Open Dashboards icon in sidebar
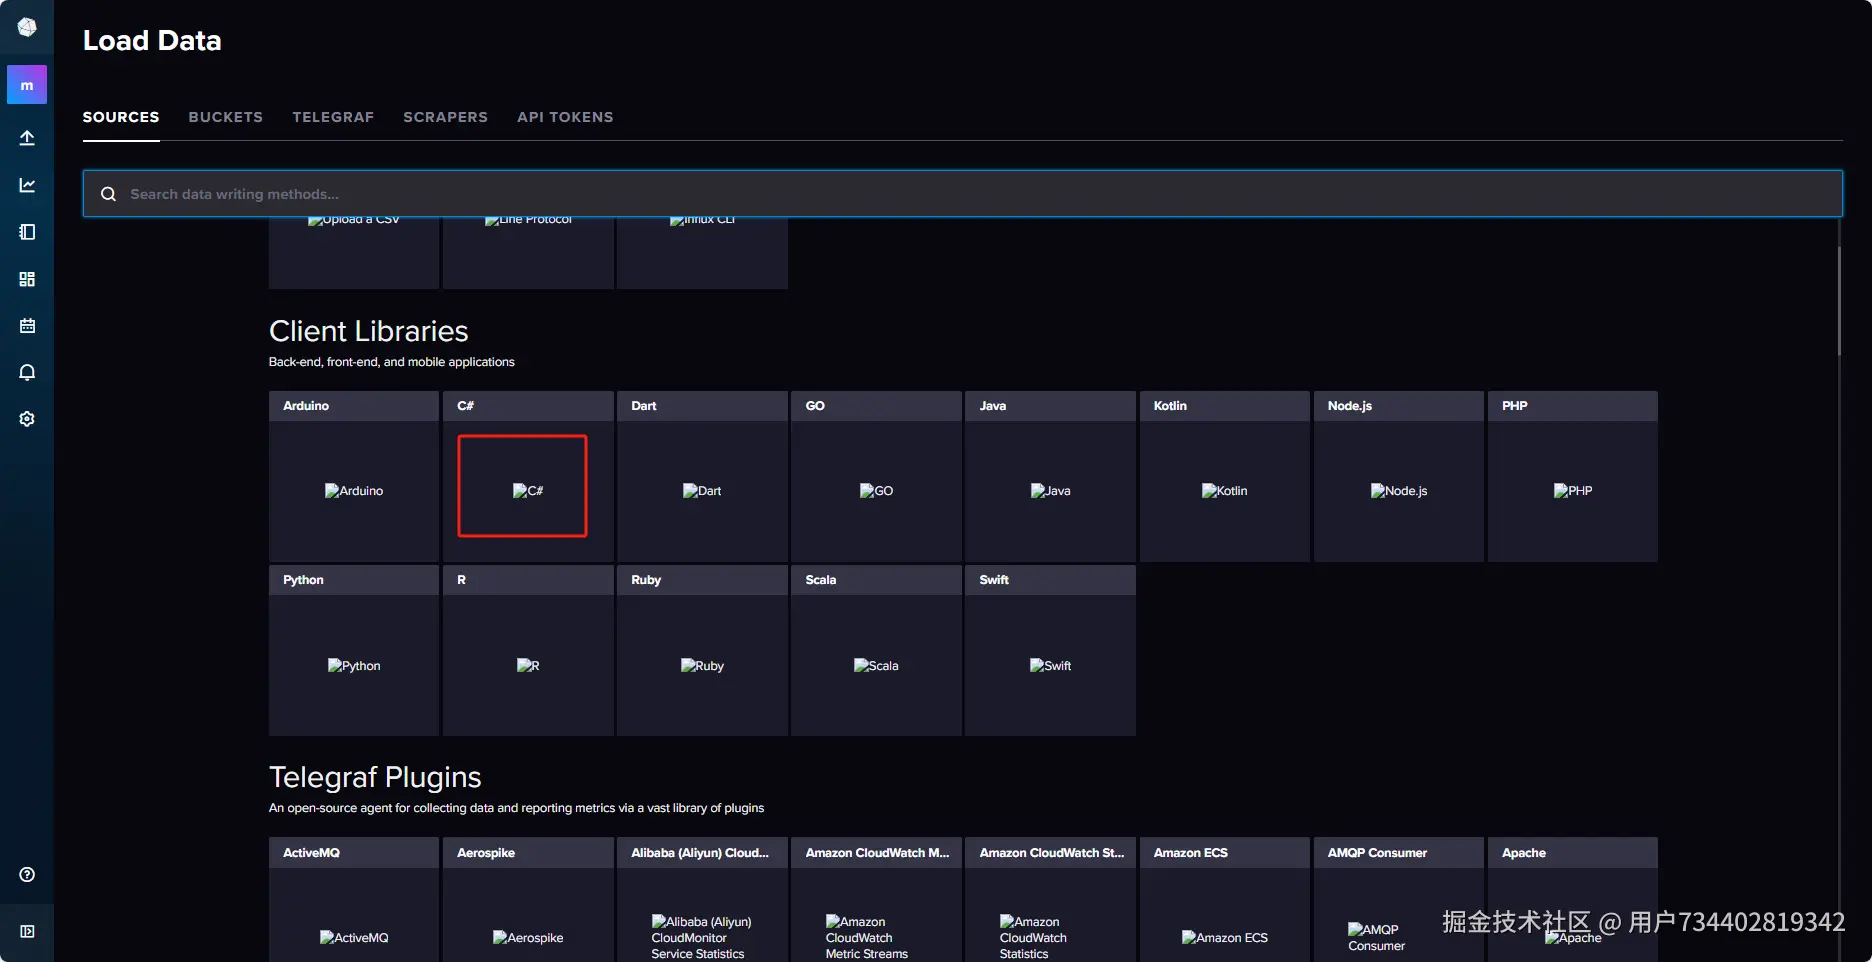This screenshot has width=1872, height=962. click(27, 279)
